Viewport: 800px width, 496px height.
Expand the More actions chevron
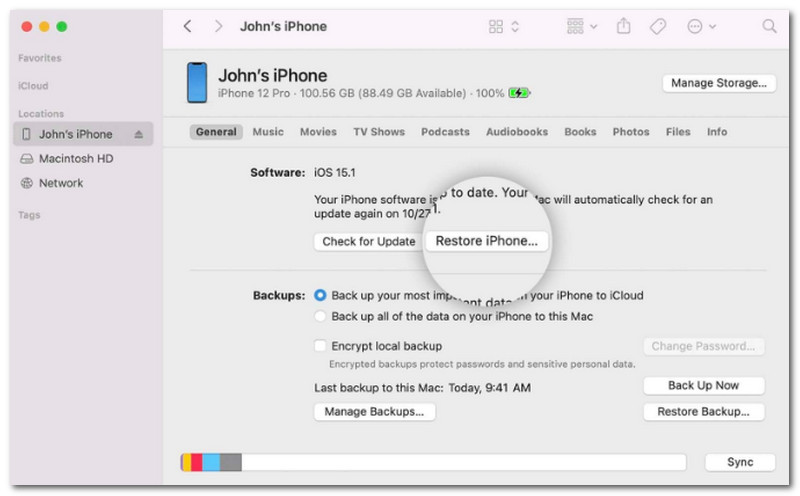[x=713, y=27]
